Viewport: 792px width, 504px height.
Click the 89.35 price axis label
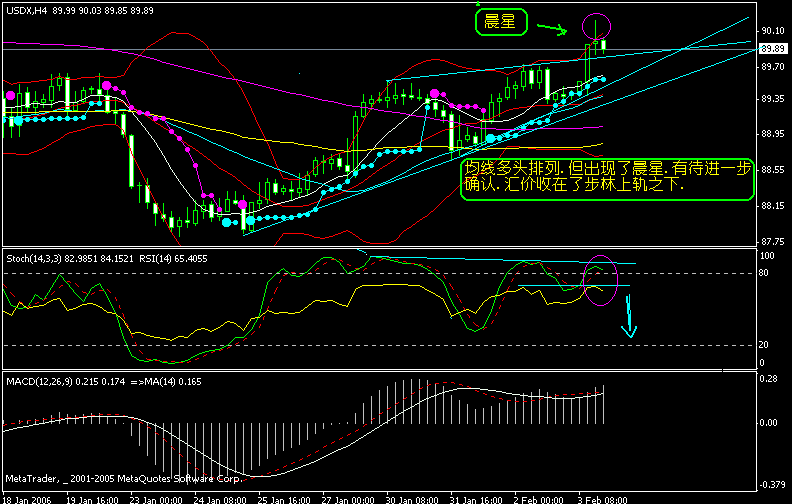click(x=773, y=99)
